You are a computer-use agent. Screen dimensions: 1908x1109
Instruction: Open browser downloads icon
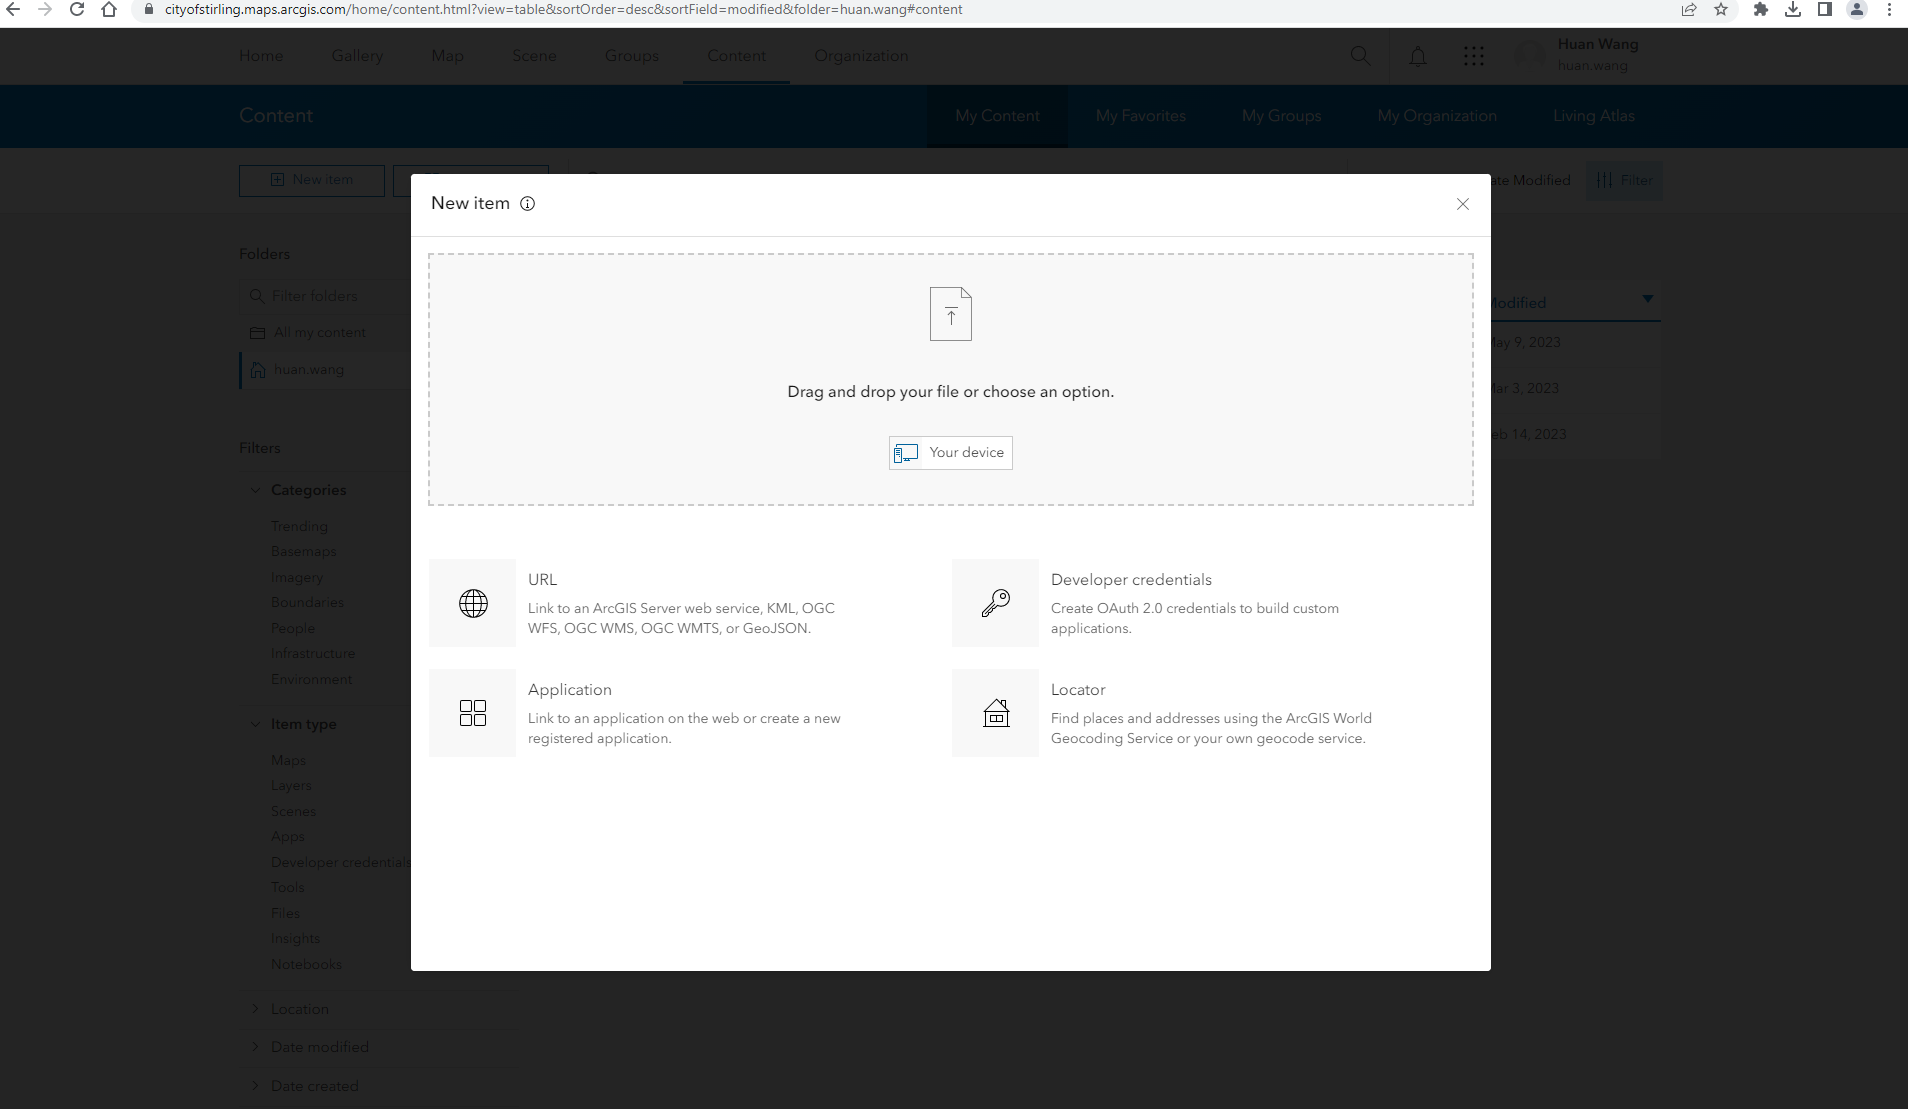tap(1793, 10)
